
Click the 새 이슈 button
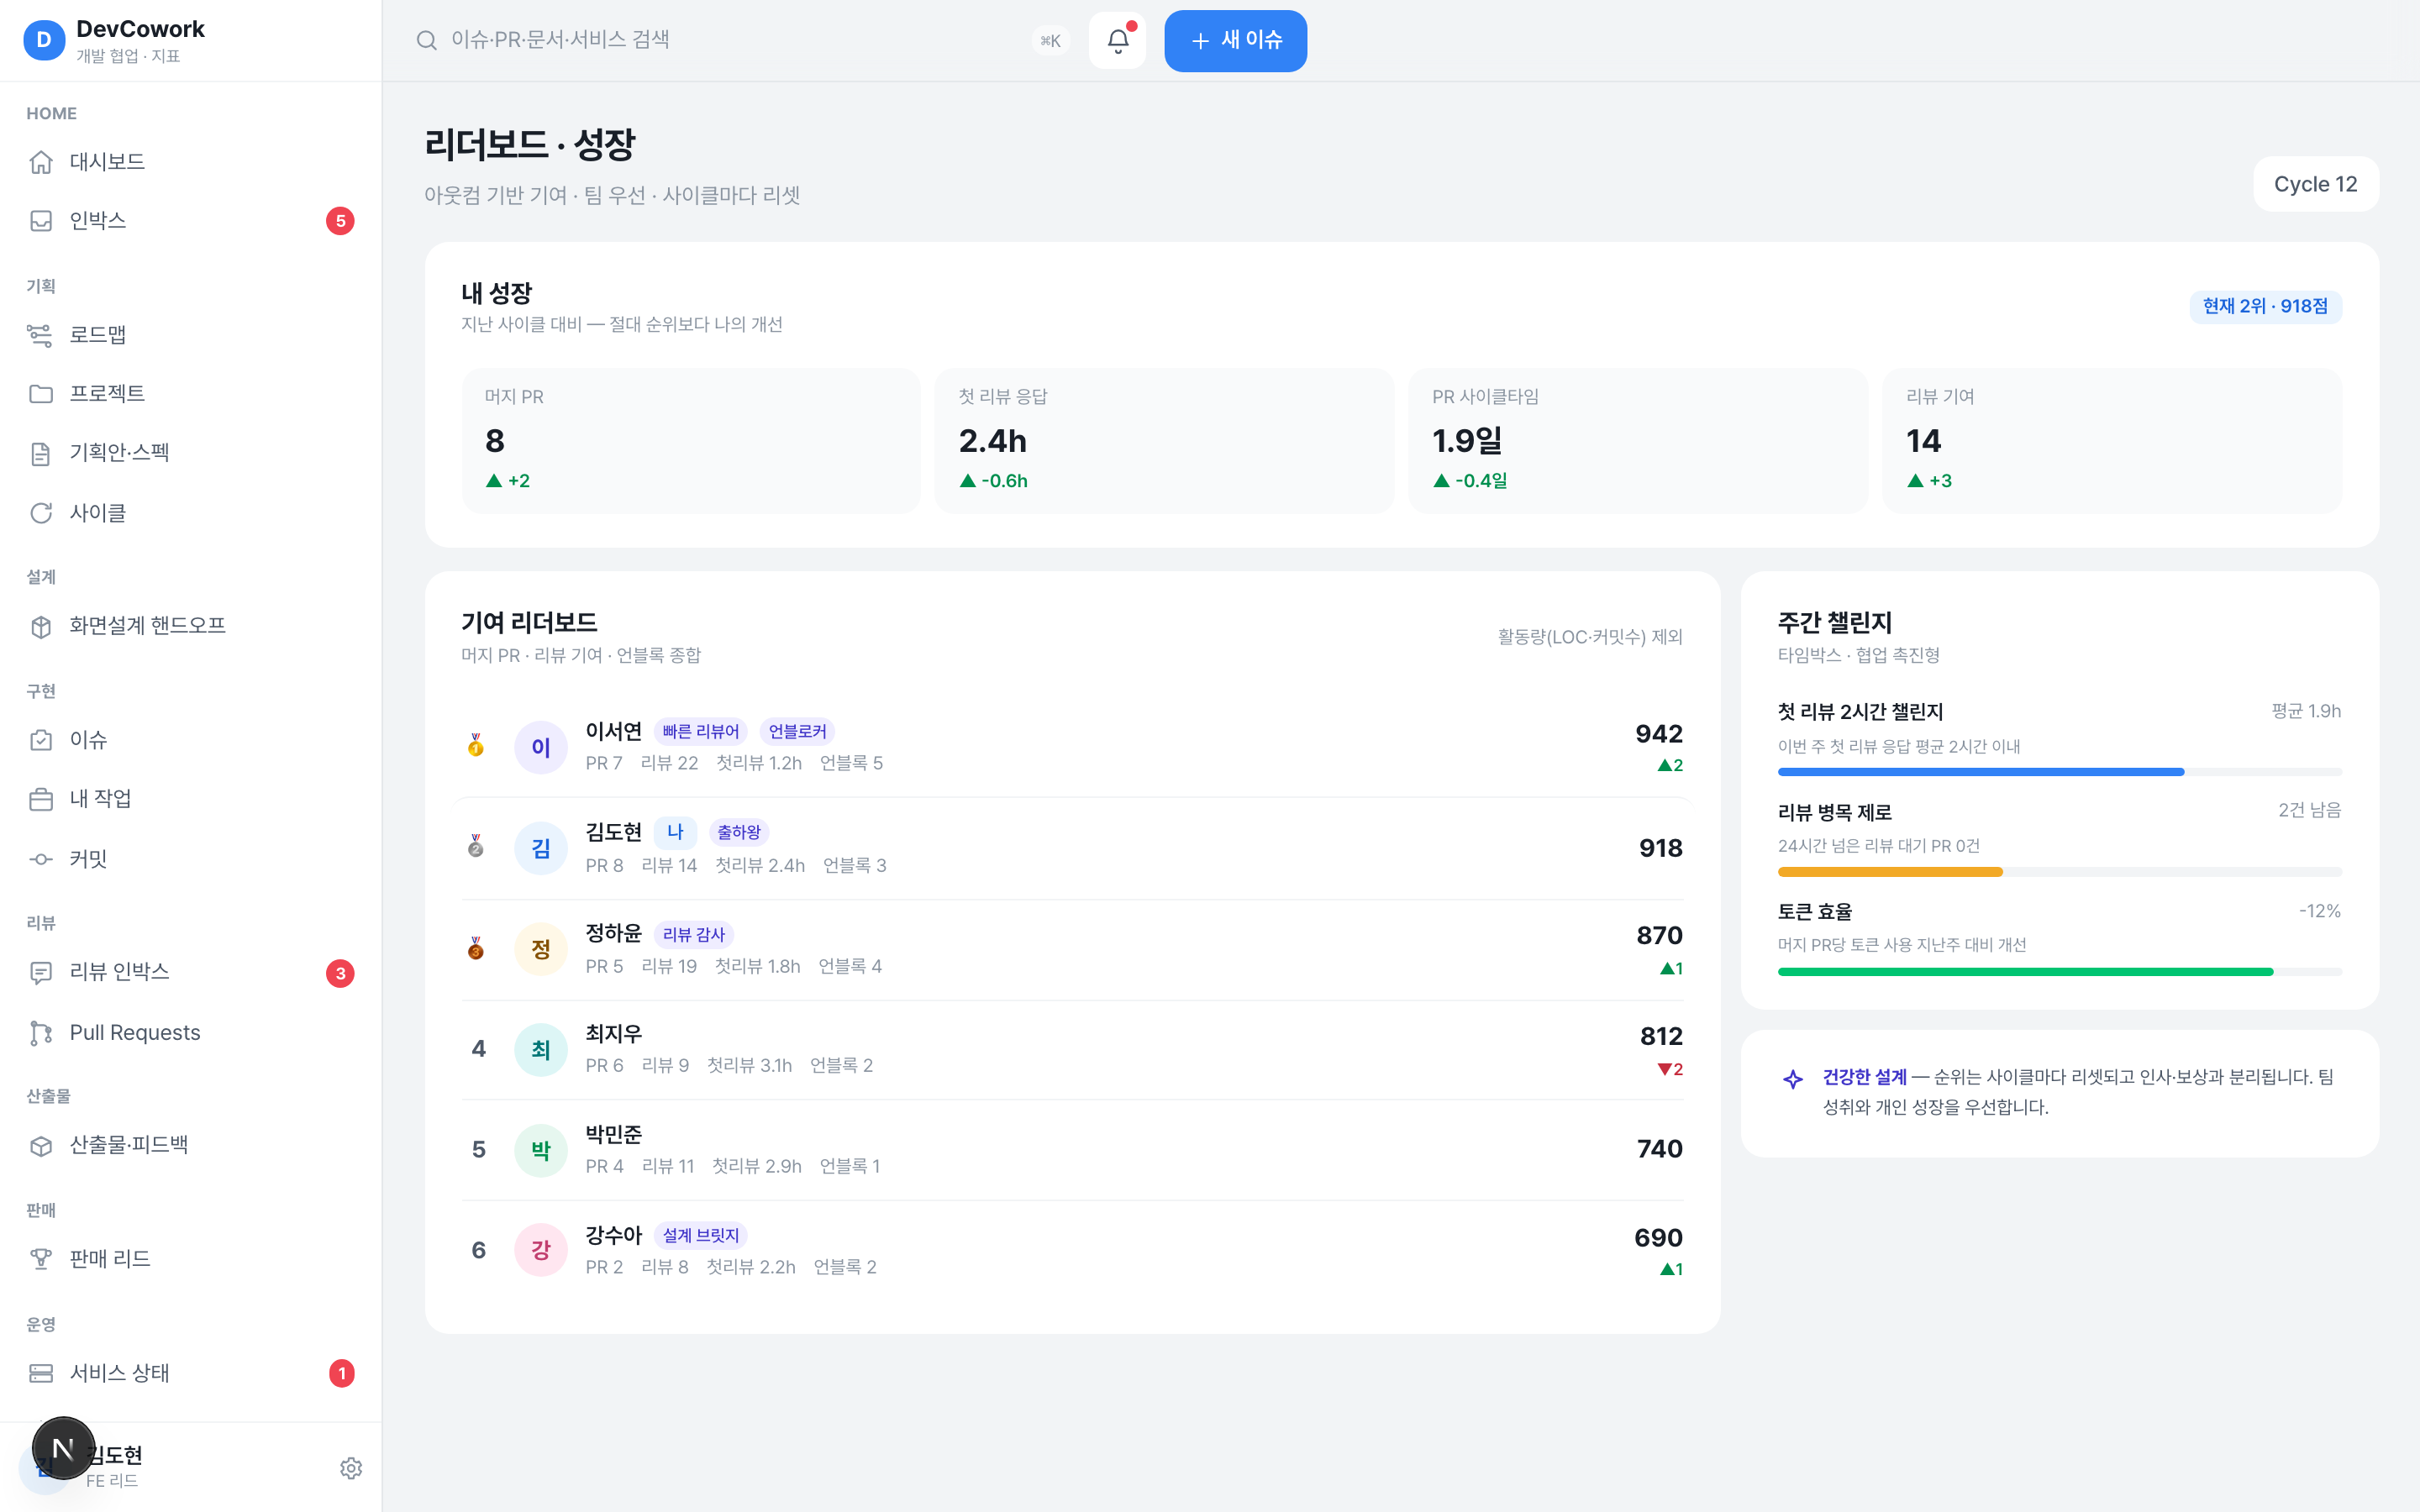tap(1236, 41)
